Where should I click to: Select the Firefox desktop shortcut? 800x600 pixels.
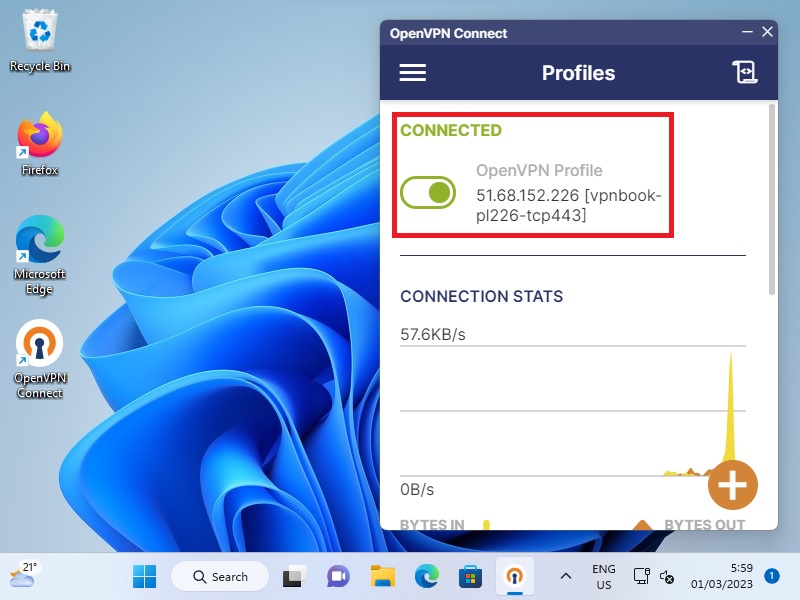tap(40, 143)
